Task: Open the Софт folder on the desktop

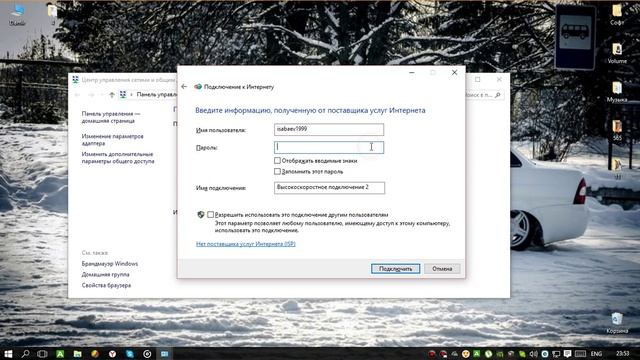Action: click(617, 14)
